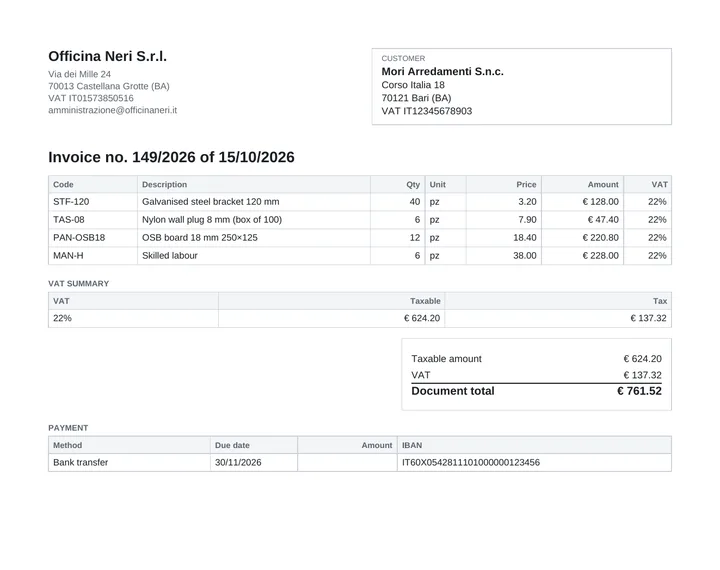Select price 38.00 in MAN-H row
The height and width of the screenshot is (570, 720).
[525, 255]
